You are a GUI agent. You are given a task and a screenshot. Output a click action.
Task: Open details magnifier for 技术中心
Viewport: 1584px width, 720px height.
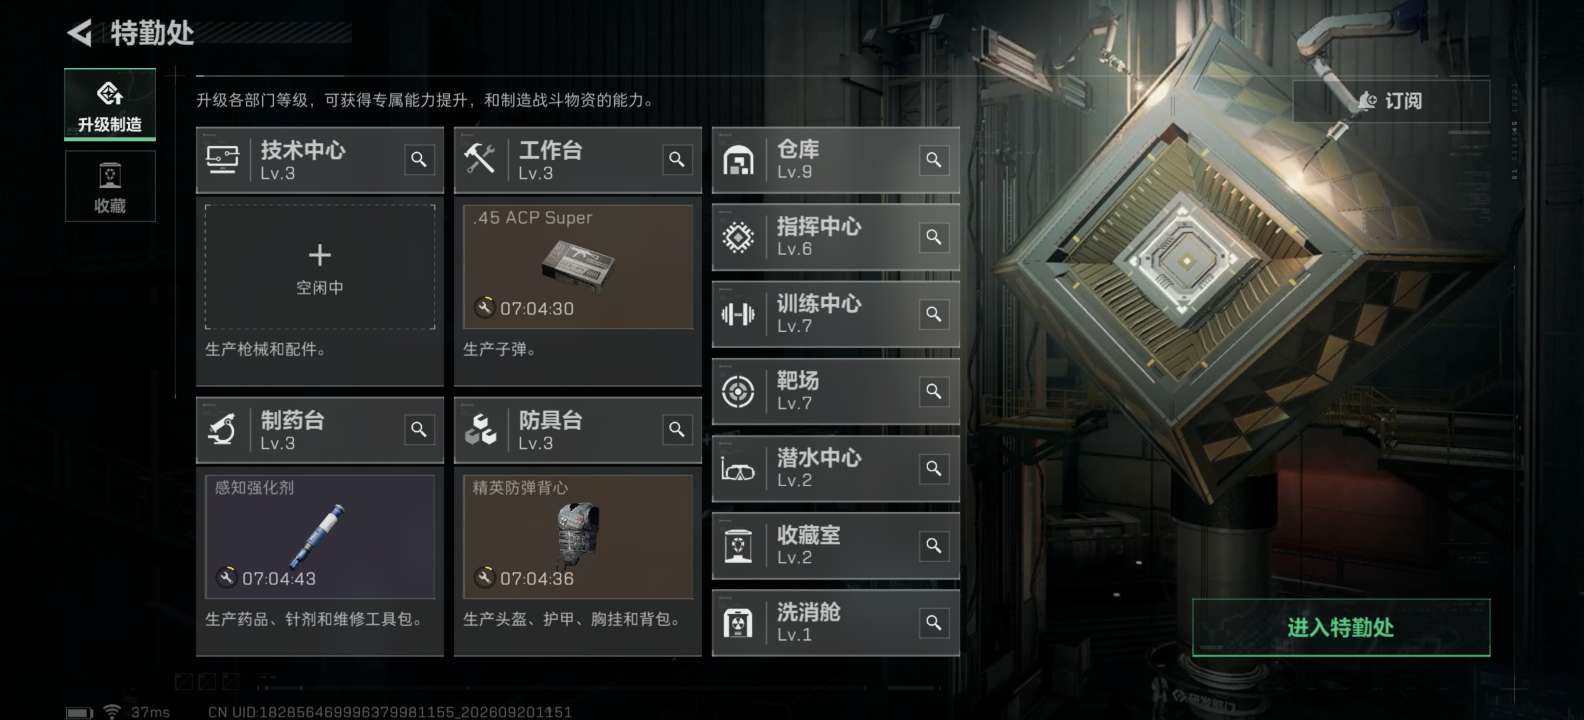coord(419,159)
